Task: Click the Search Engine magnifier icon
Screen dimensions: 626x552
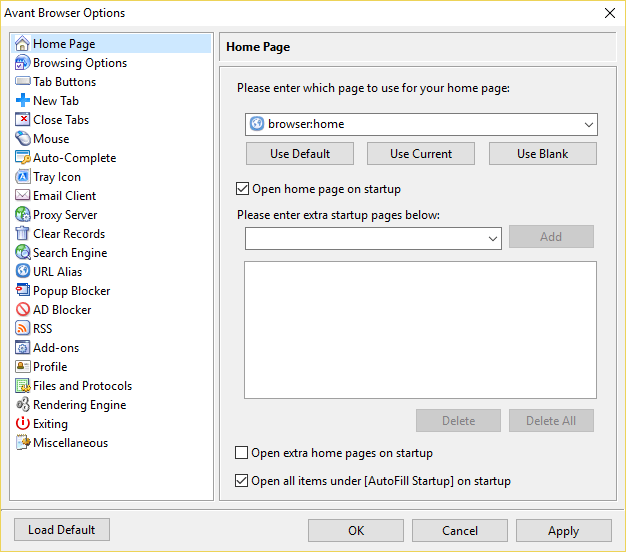Action: [22, 252]
